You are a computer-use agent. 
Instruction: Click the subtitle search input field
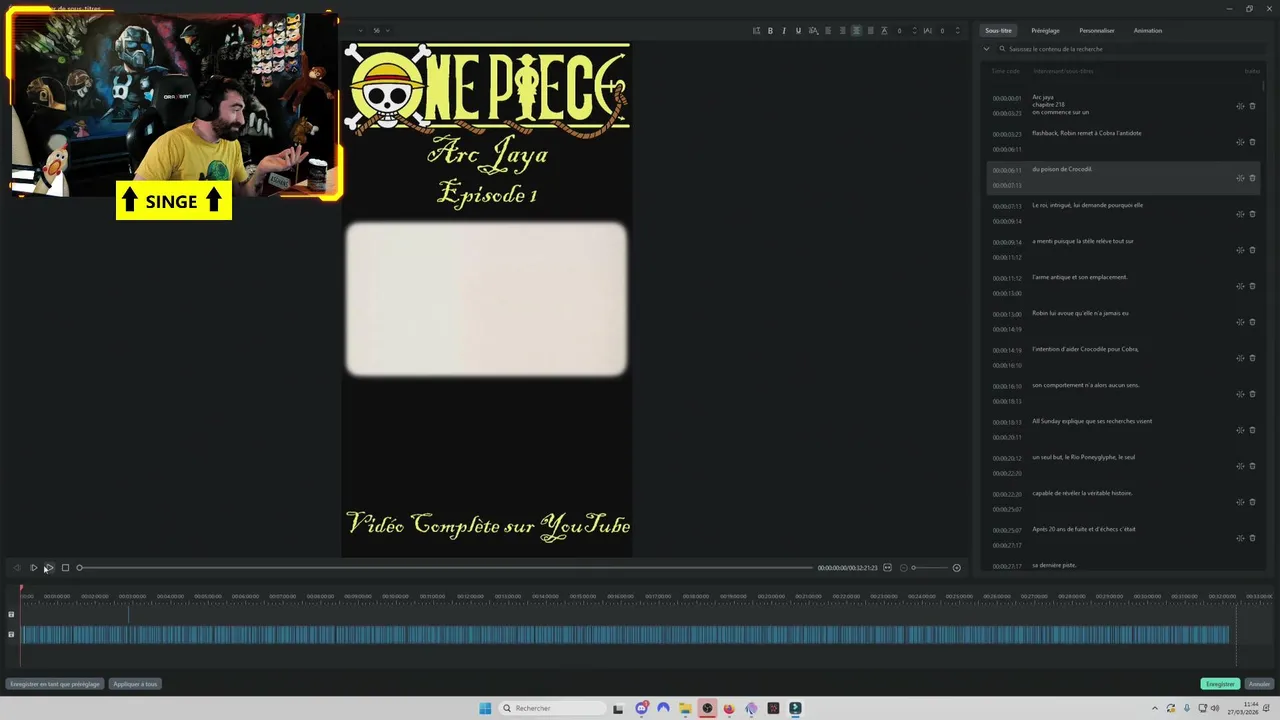point(1130,49)
